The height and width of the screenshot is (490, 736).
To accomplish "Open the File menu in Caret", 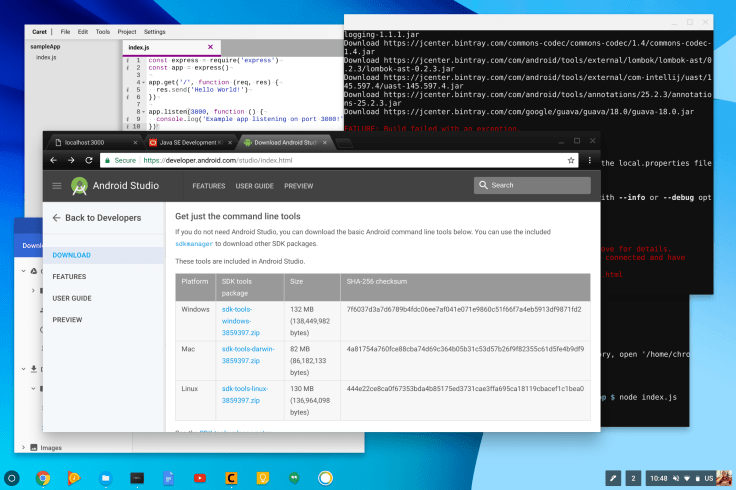I will (x=65, y=32).
